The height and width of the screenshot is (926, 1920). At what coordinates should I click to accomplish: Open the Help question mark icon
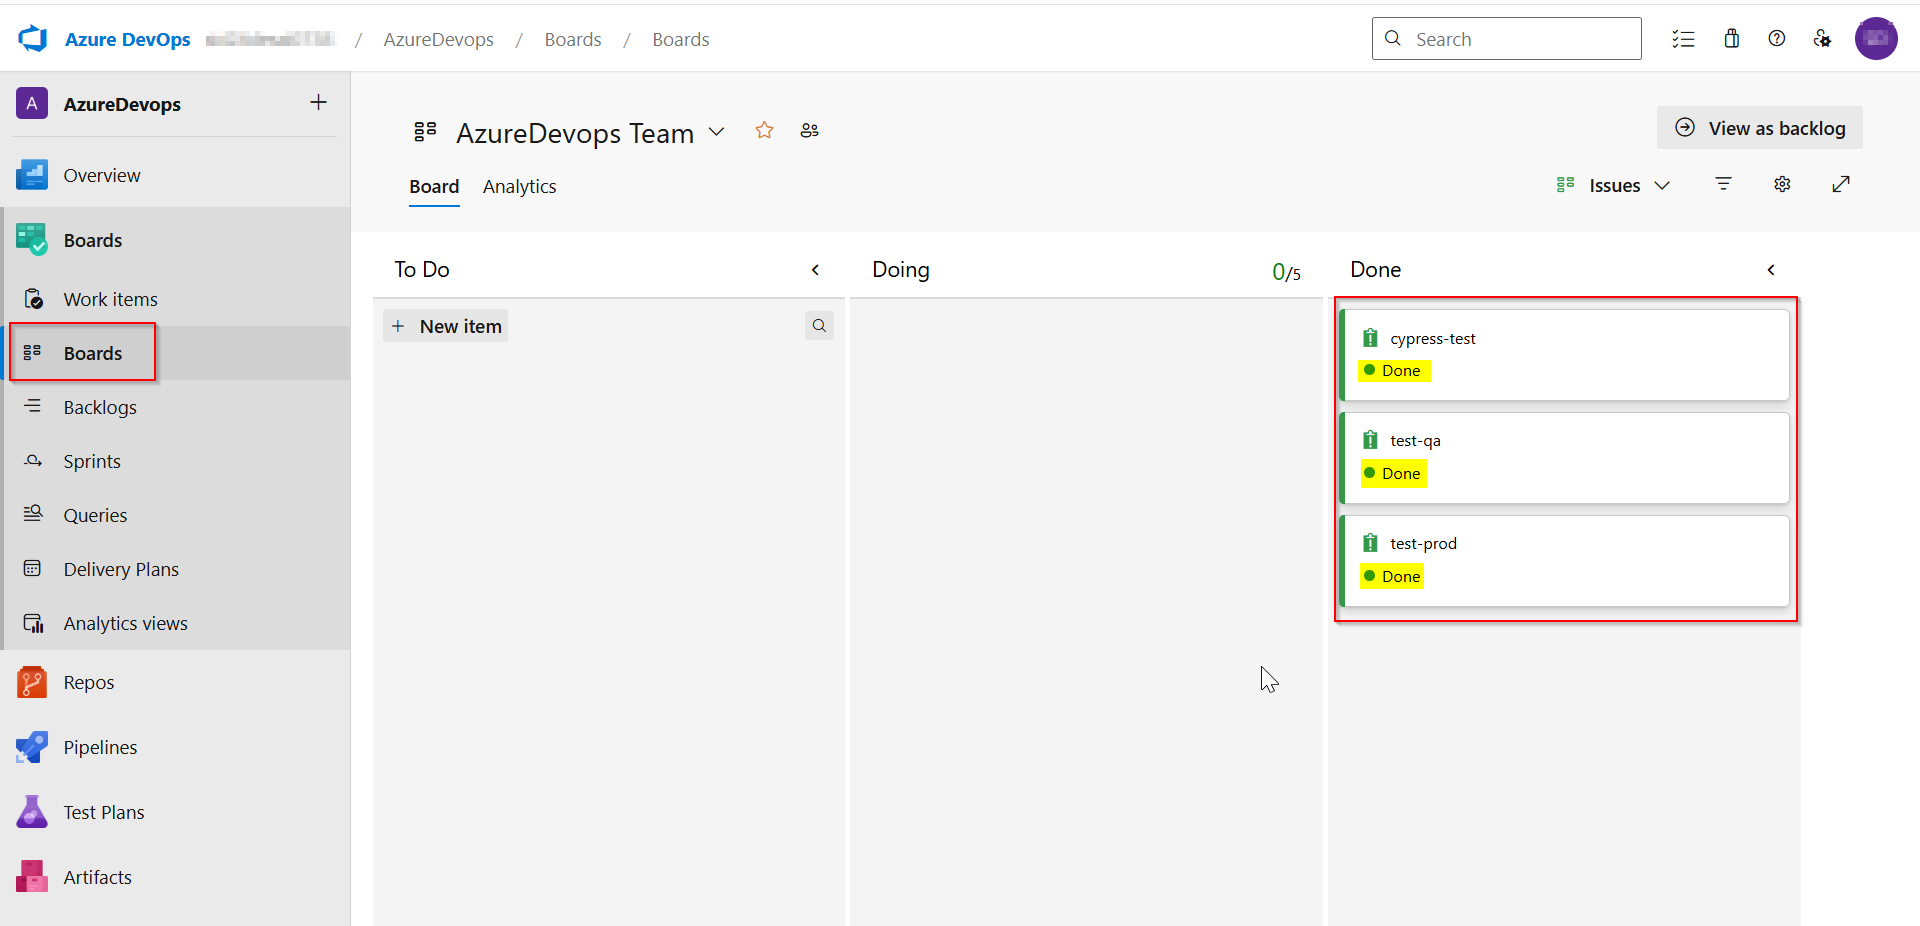[1777, 39]
